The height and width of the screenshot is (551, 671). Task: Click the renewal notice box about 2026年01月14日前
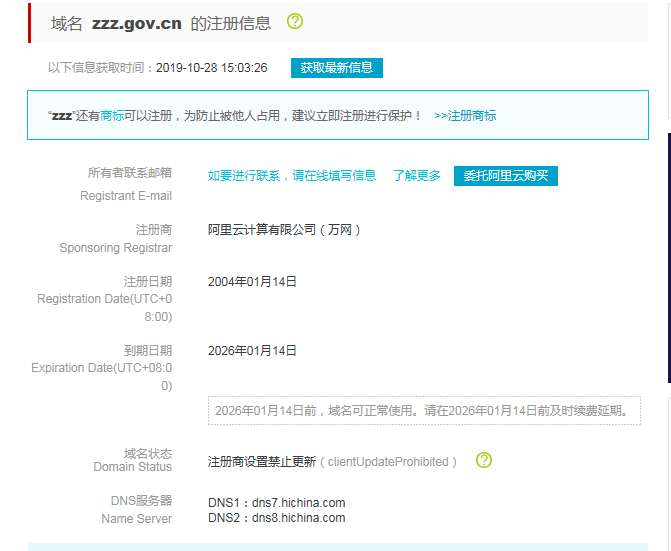[x=424, y=411]
